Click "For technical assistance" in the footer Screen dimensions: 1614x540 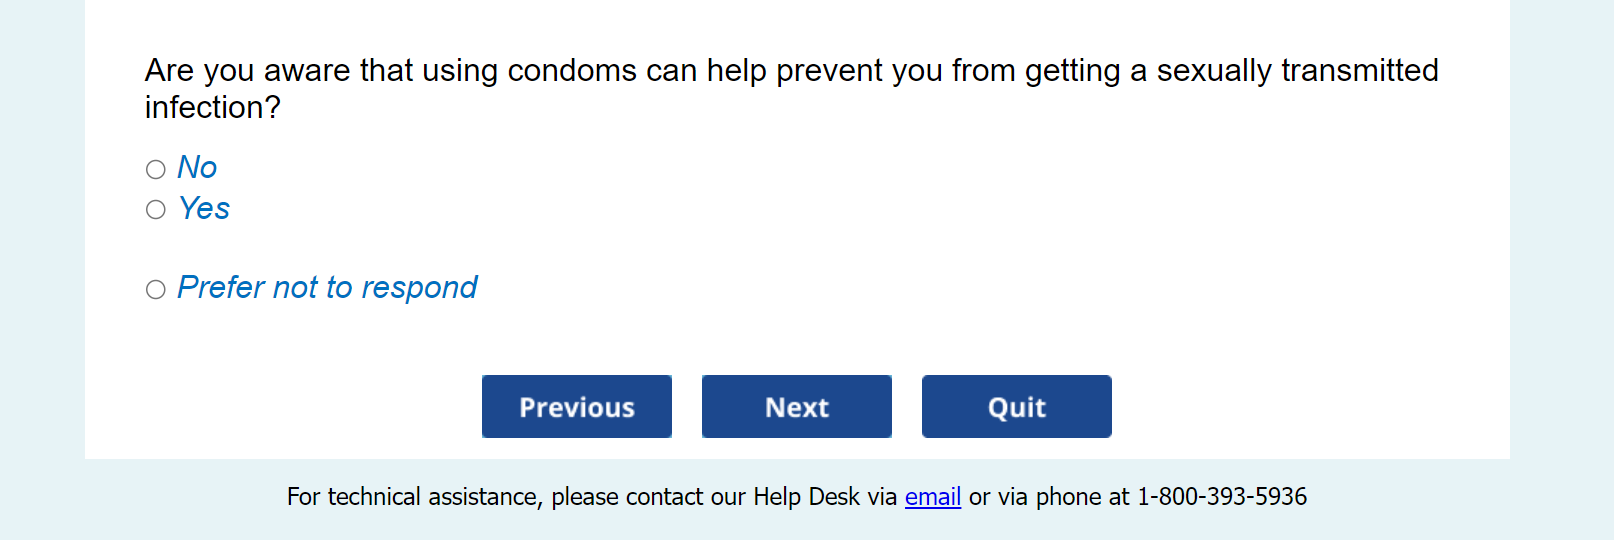point(414,497)
